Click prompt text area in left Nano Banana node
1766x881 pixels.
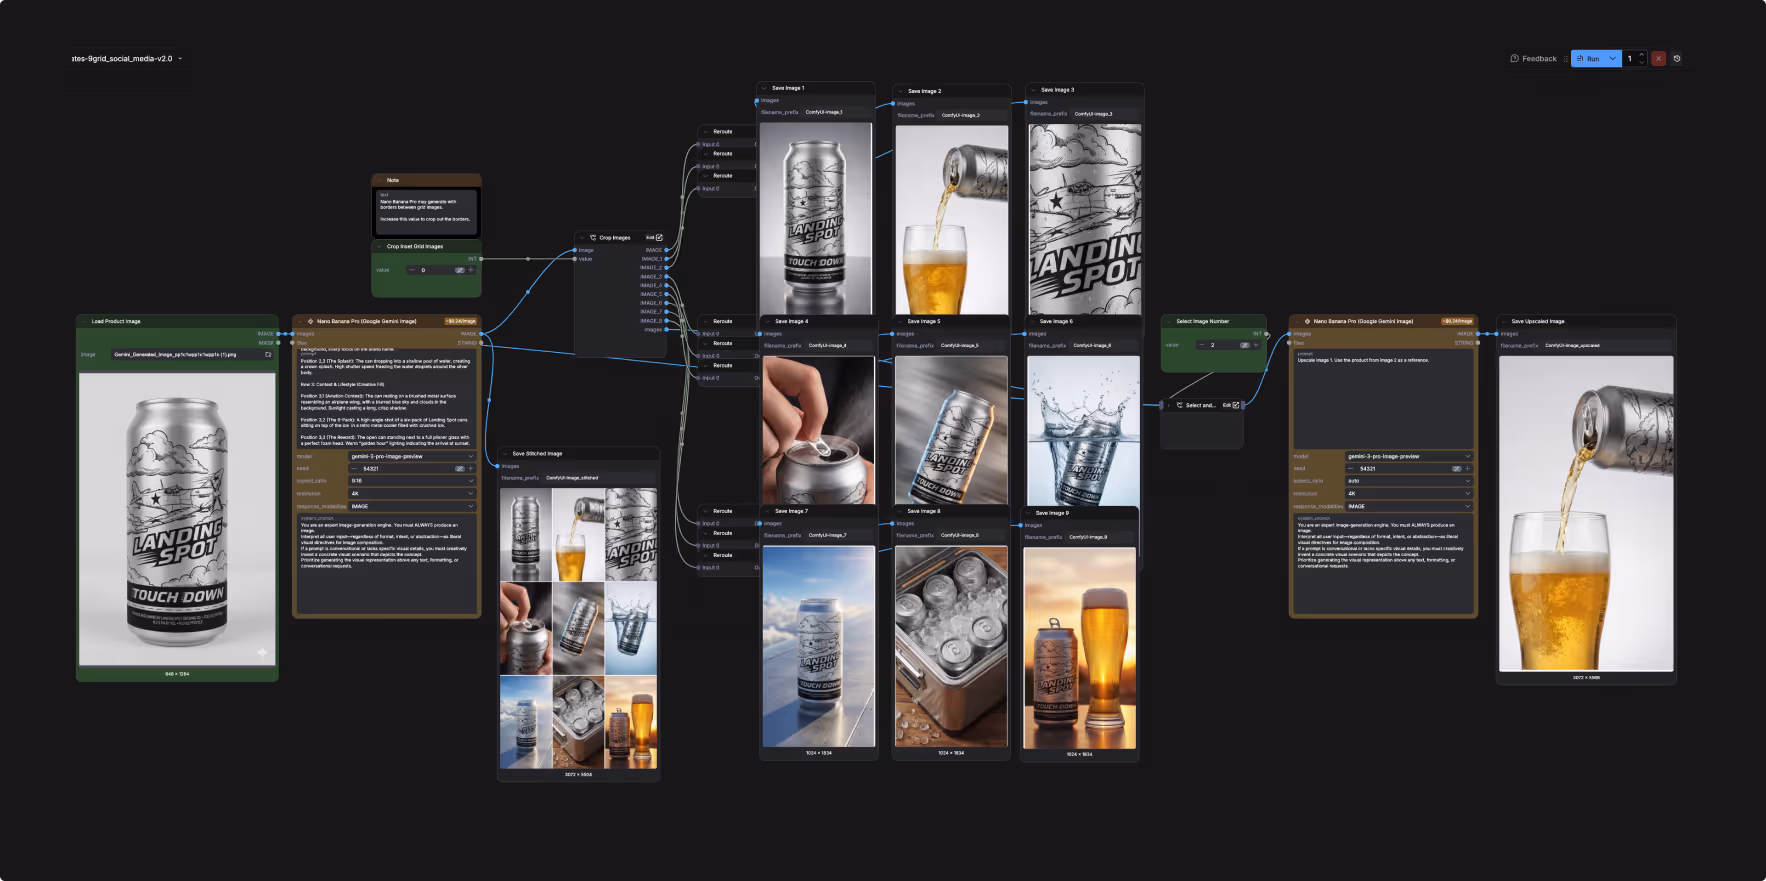386,398
